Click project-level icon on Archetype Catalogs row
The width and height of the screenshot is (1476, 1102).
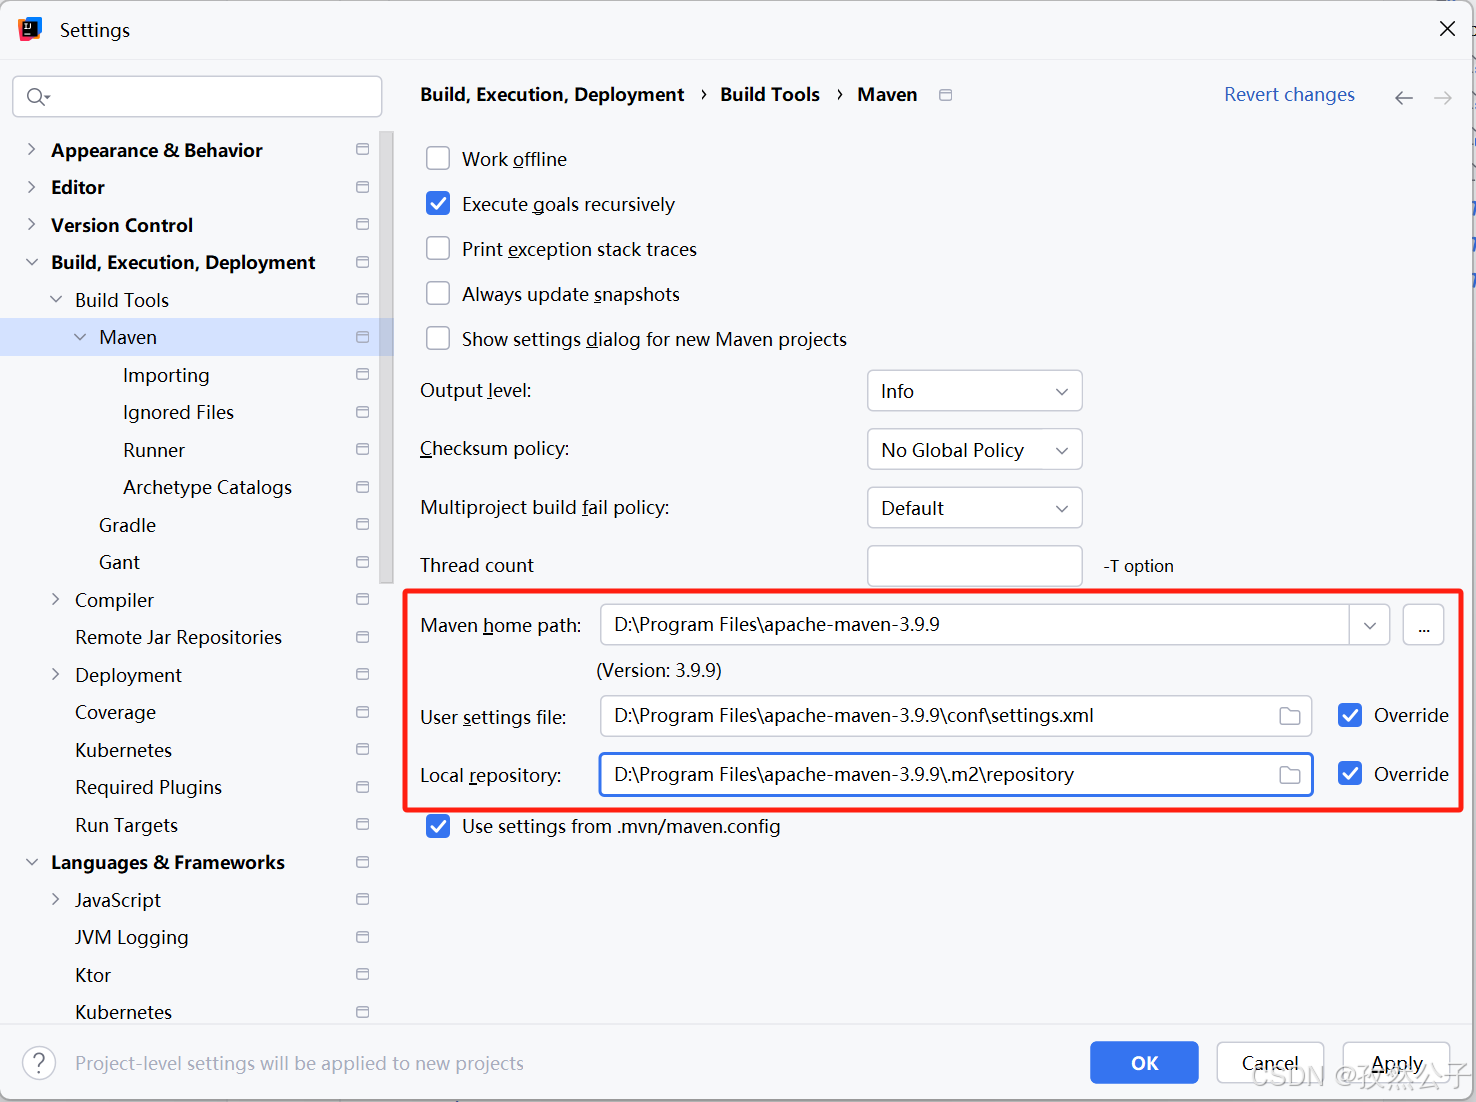click(x=362, y=487)
